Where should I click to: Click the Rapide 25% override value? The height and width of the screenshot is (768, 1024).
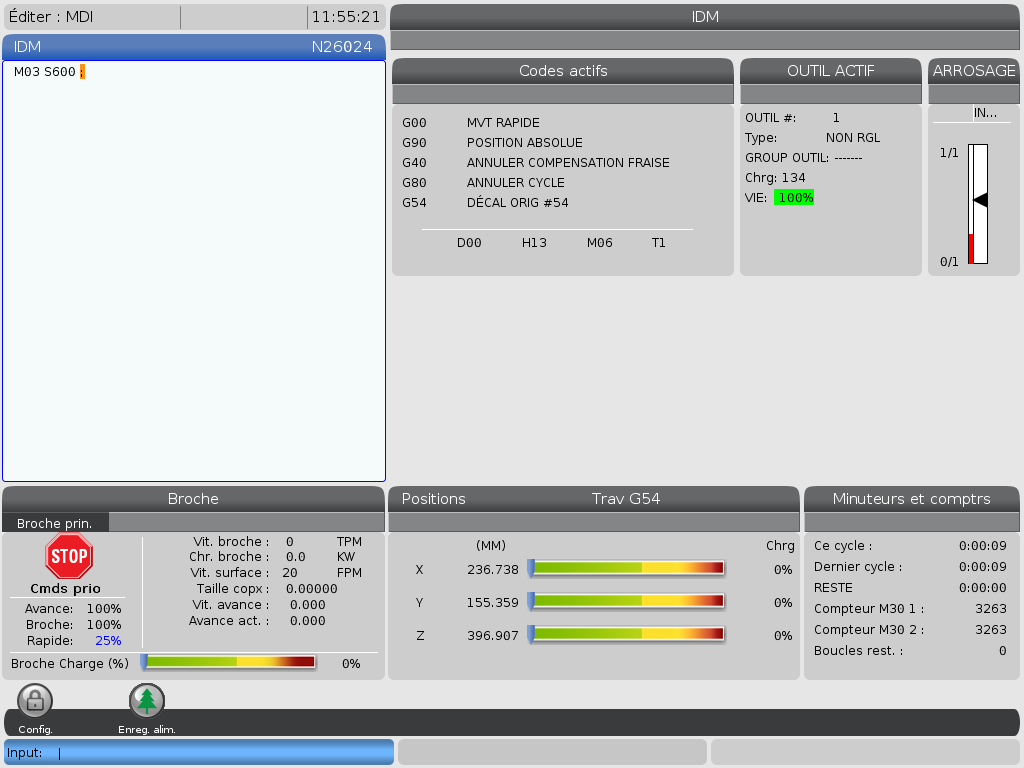(x=108, y=641)
